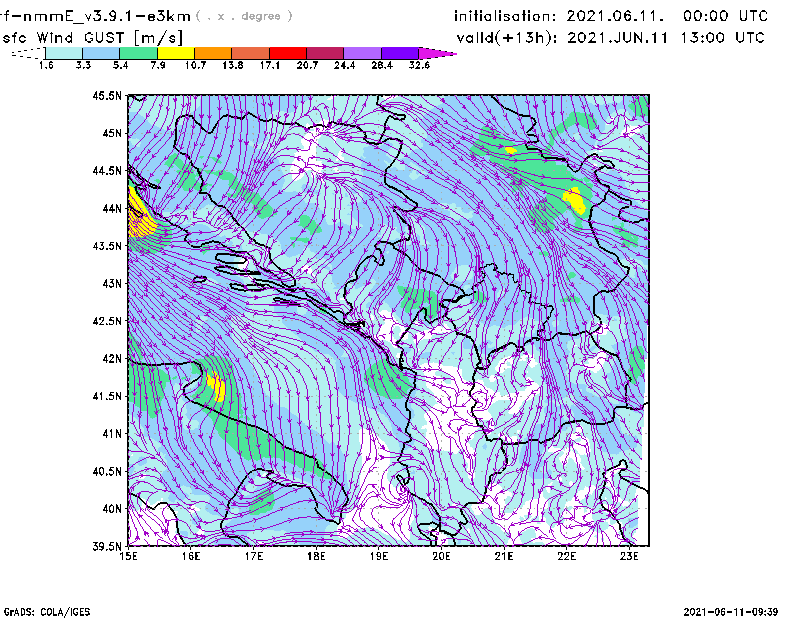Image resolution: width=800 pixels, height=618 pixels.
Task: Click the 20E longitude label
Action: 441,556
